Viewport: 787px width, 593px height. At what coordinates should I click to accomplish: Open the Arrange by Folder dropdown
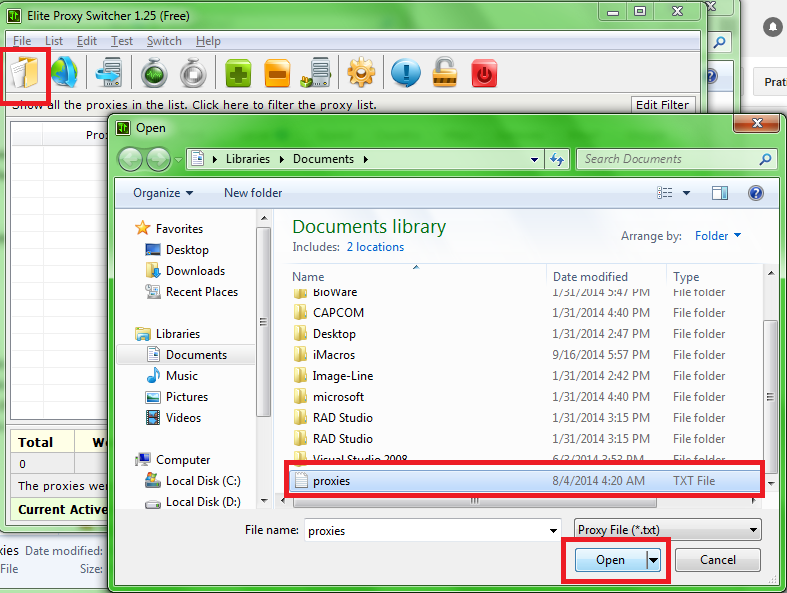718,235
